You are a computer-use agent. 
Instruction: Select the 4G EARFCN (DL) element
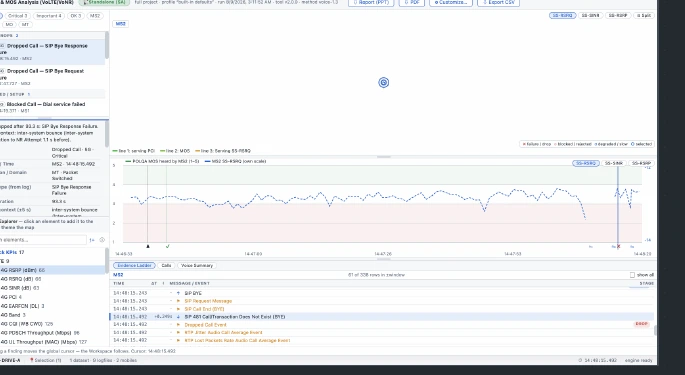[52, 306]
